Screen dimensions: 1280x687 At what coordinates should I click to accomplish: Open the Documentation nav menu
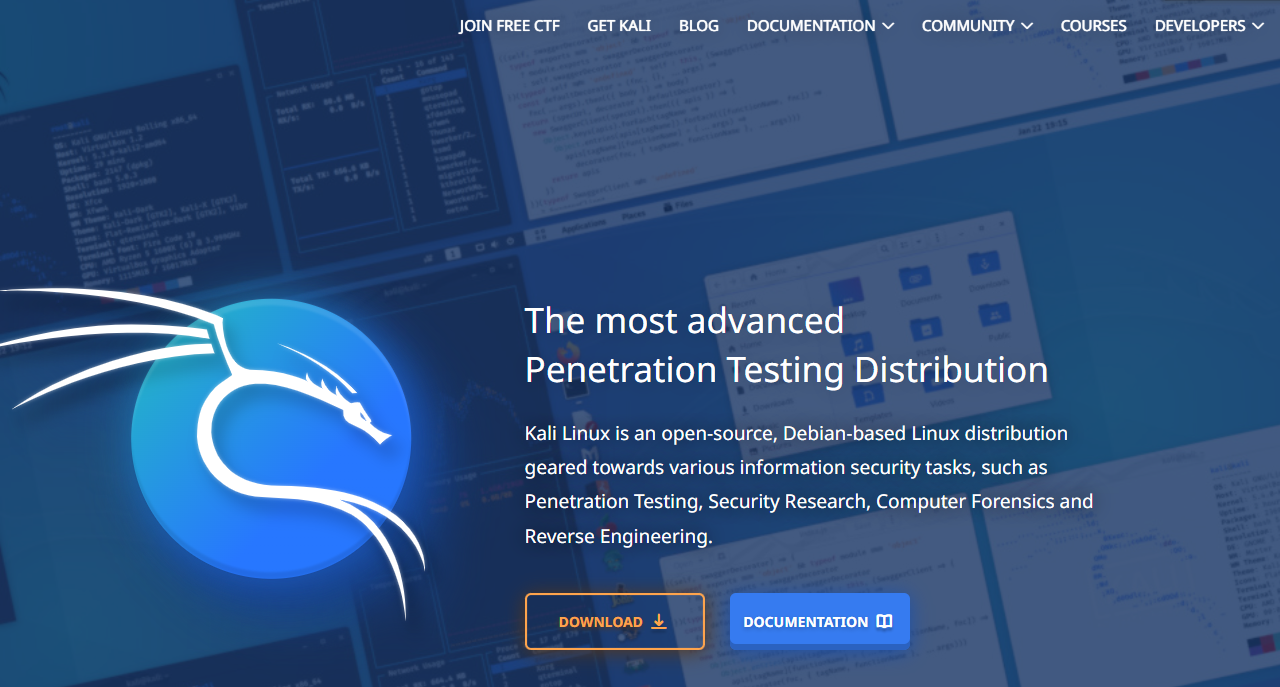(820, 26)
